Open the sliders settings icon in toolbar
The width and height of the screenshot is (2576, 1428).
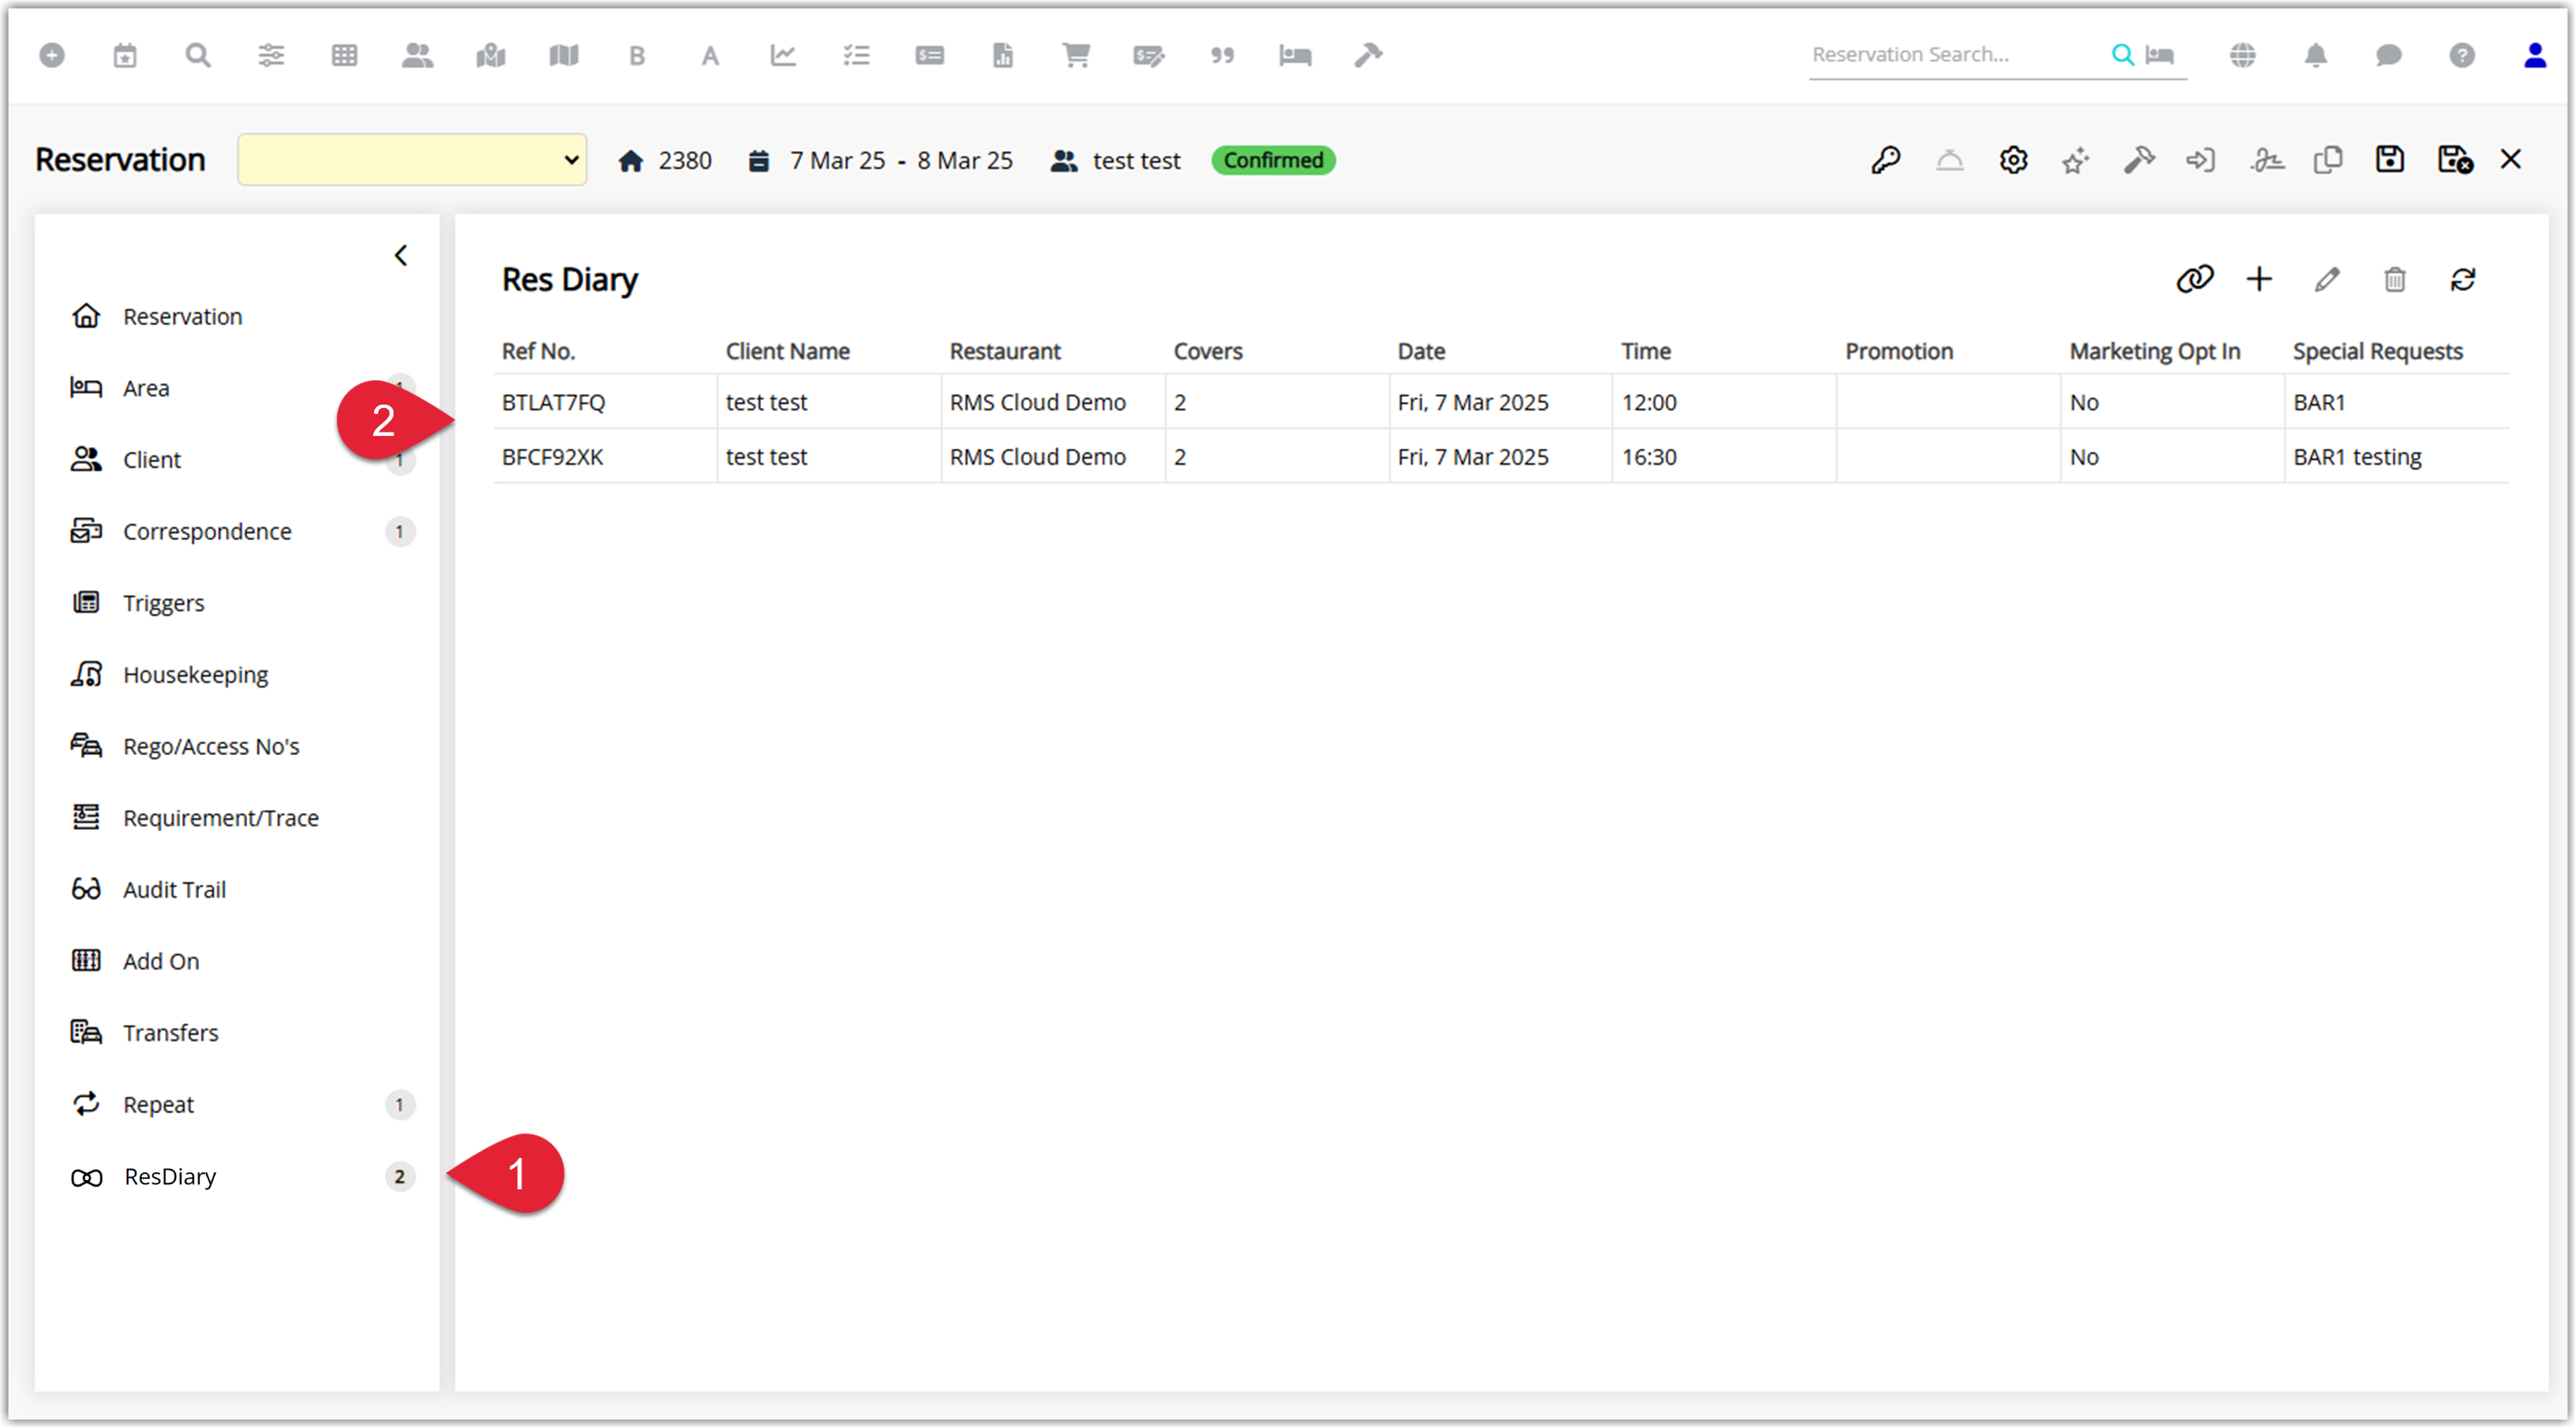click(271, 55)
